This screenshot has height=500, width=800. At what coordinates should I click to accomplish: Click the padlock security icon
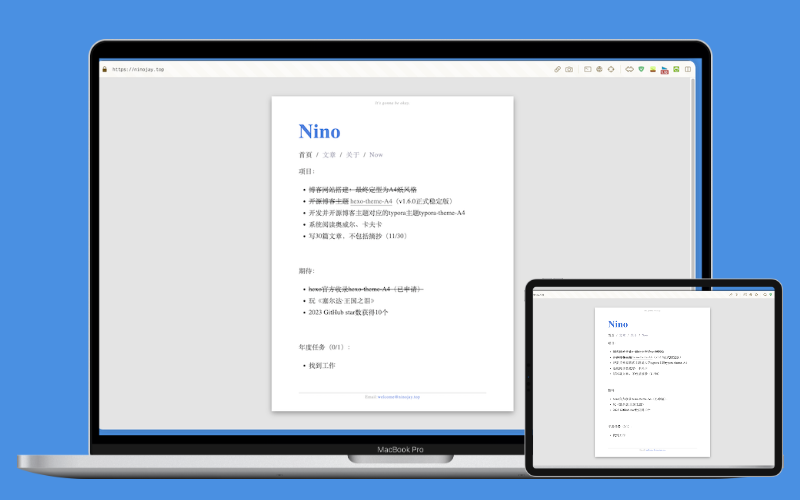pos(104,69)
